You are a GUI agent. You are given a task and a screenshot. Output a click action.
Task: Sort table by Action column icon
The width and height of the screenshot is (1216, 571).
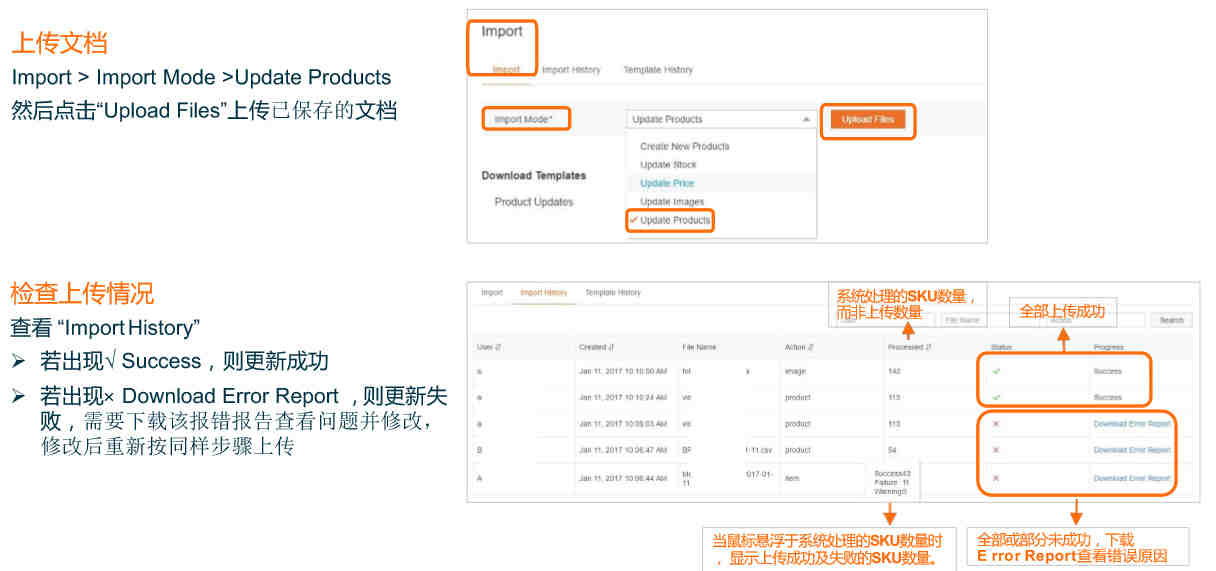[x=809, y=347]
